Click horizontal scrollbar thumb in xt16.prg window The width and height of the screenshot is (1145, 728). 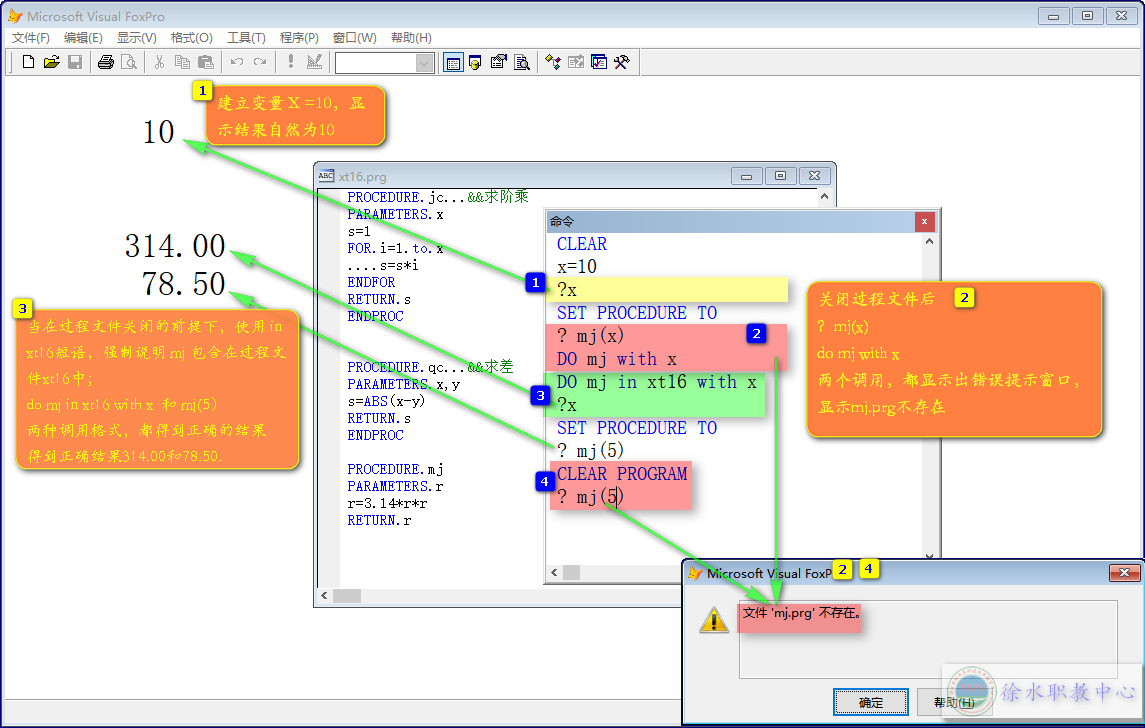click(347, 596)
